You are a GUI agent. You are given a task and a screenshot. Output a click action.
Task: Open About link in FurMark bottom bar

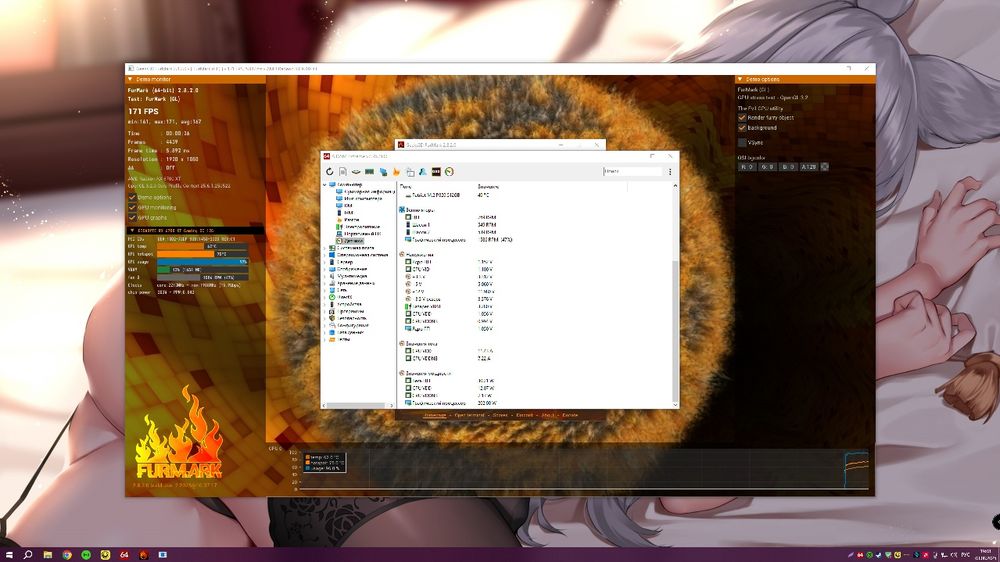548,415
